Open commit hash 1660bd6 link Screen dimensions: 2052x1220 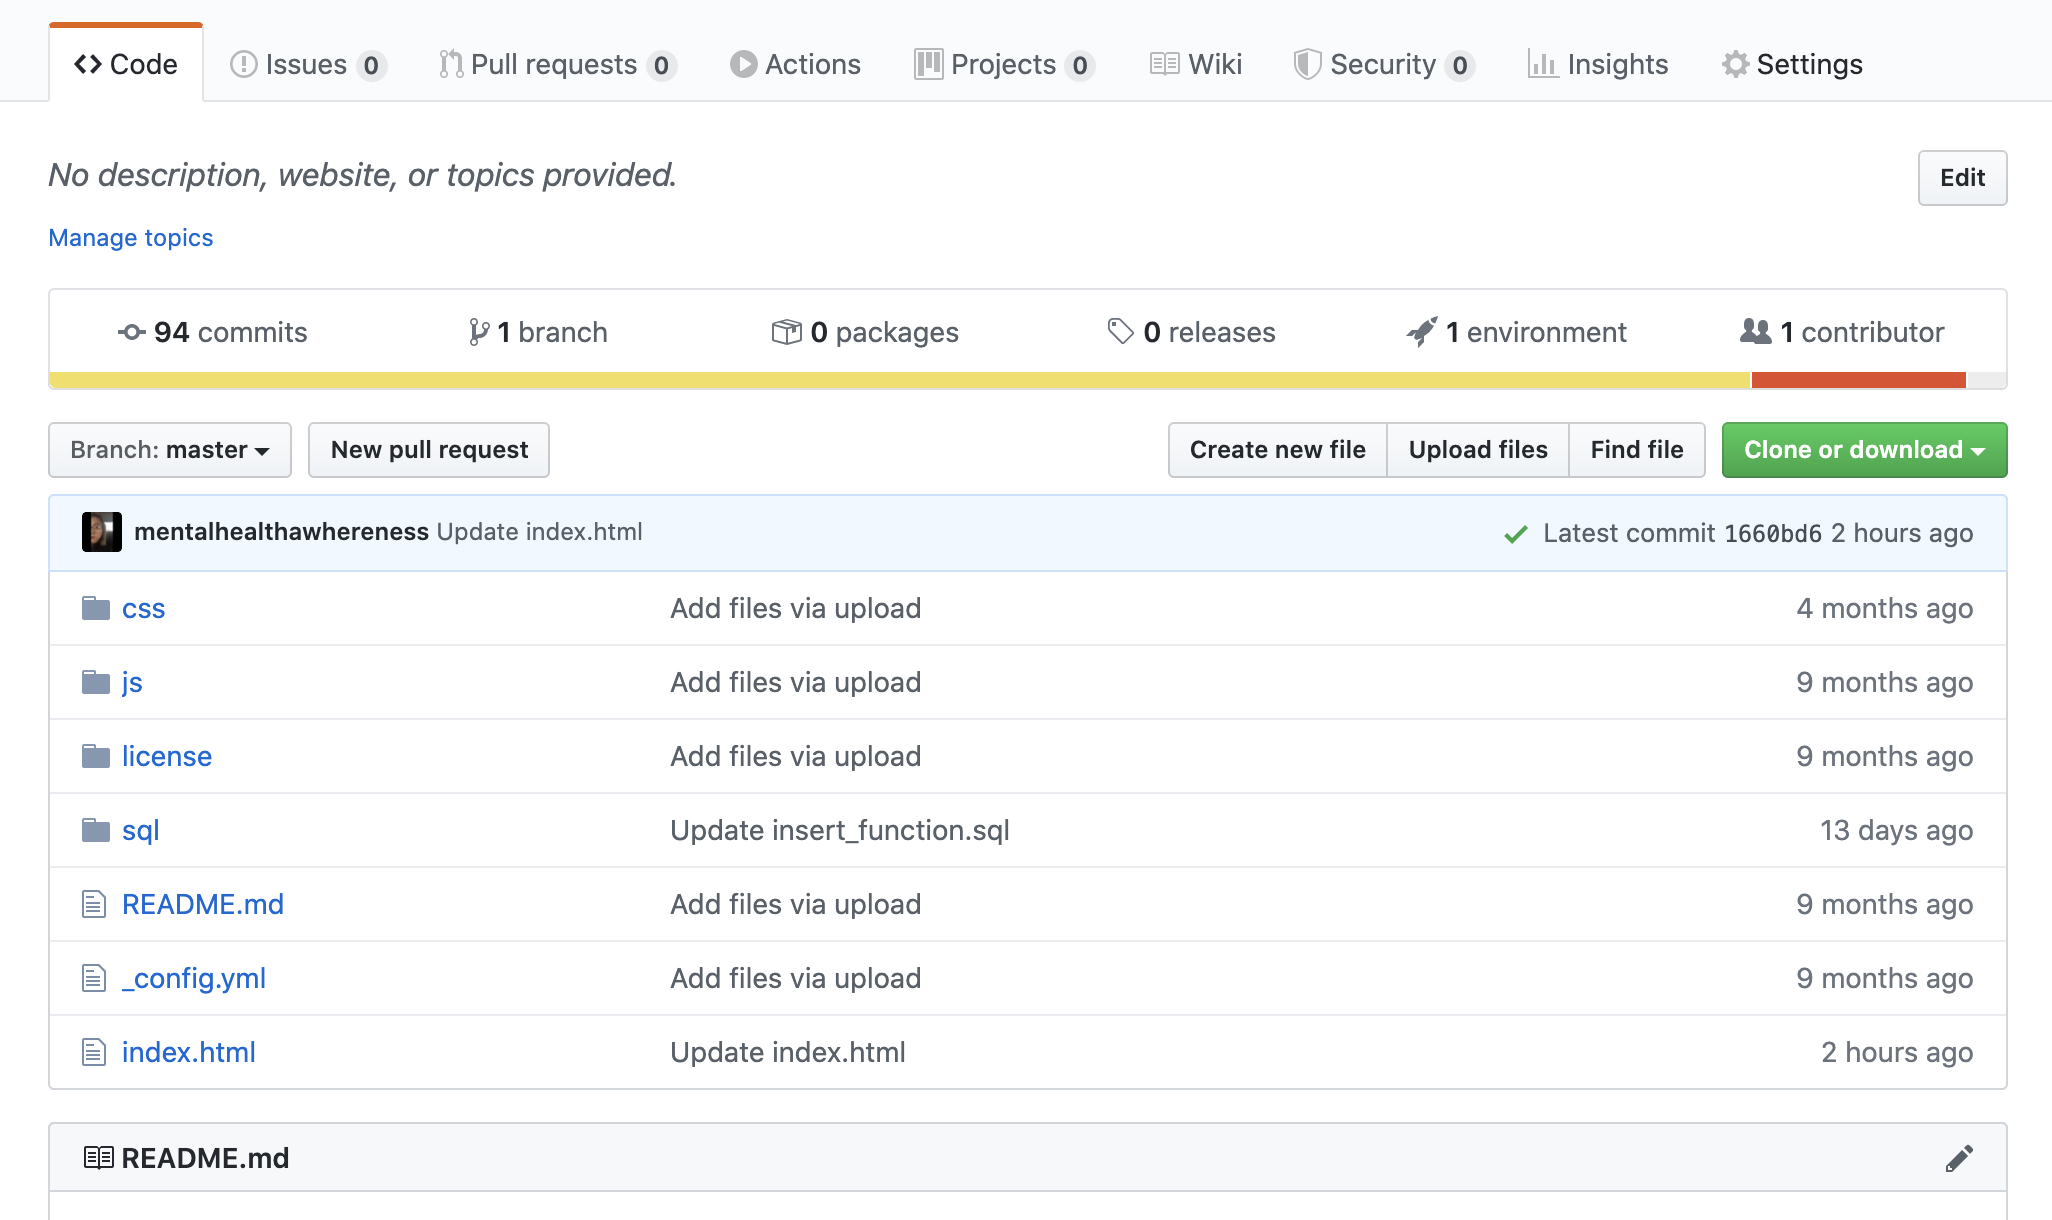pos(1772,534)
